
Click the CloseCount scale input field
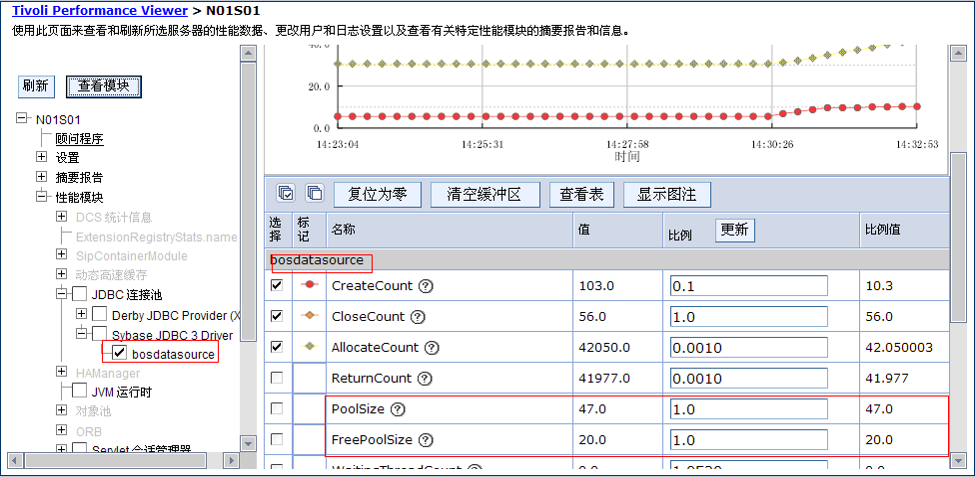[748, 317]
